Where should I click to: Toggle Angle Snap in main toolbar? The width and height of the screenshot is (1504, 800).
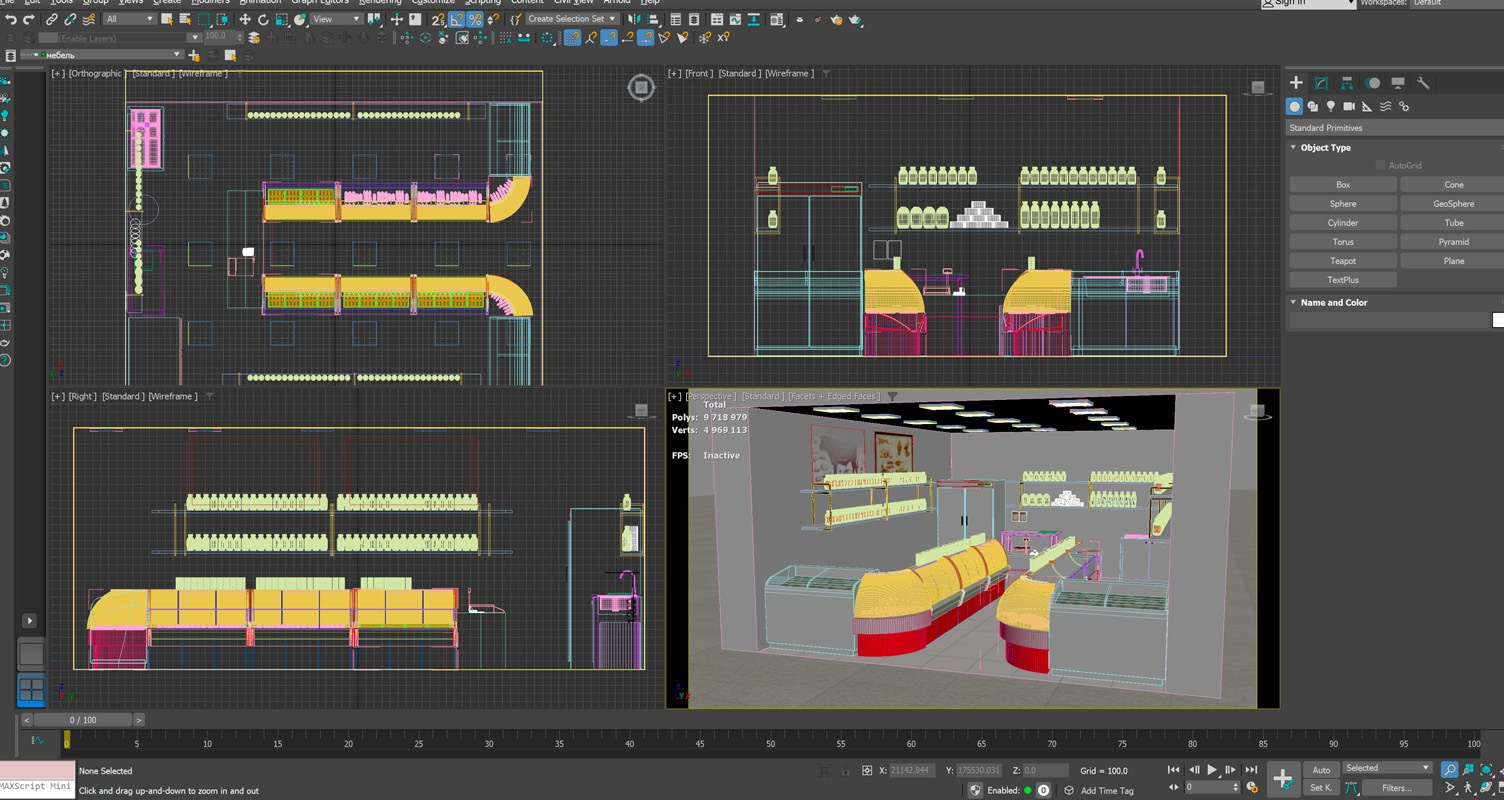click(x=456, y=19)
